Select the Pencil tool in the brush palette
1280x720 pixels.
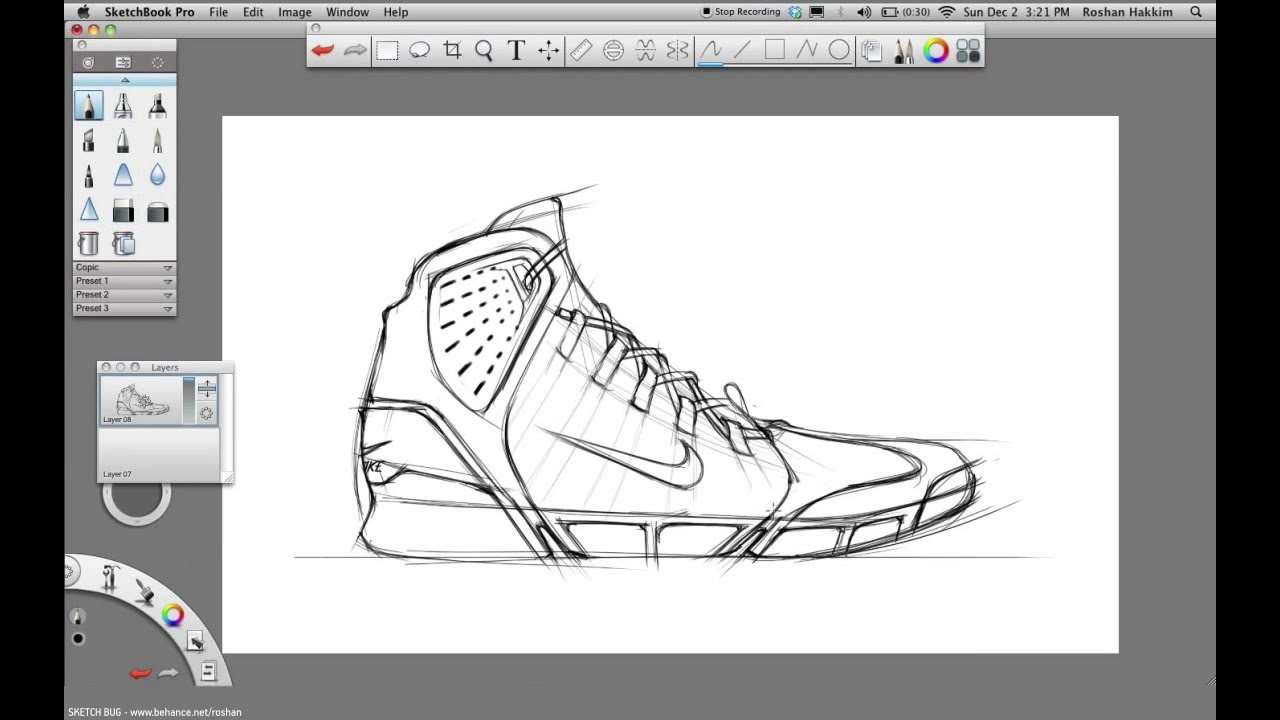pyautogui.click(x=89, y=104)
